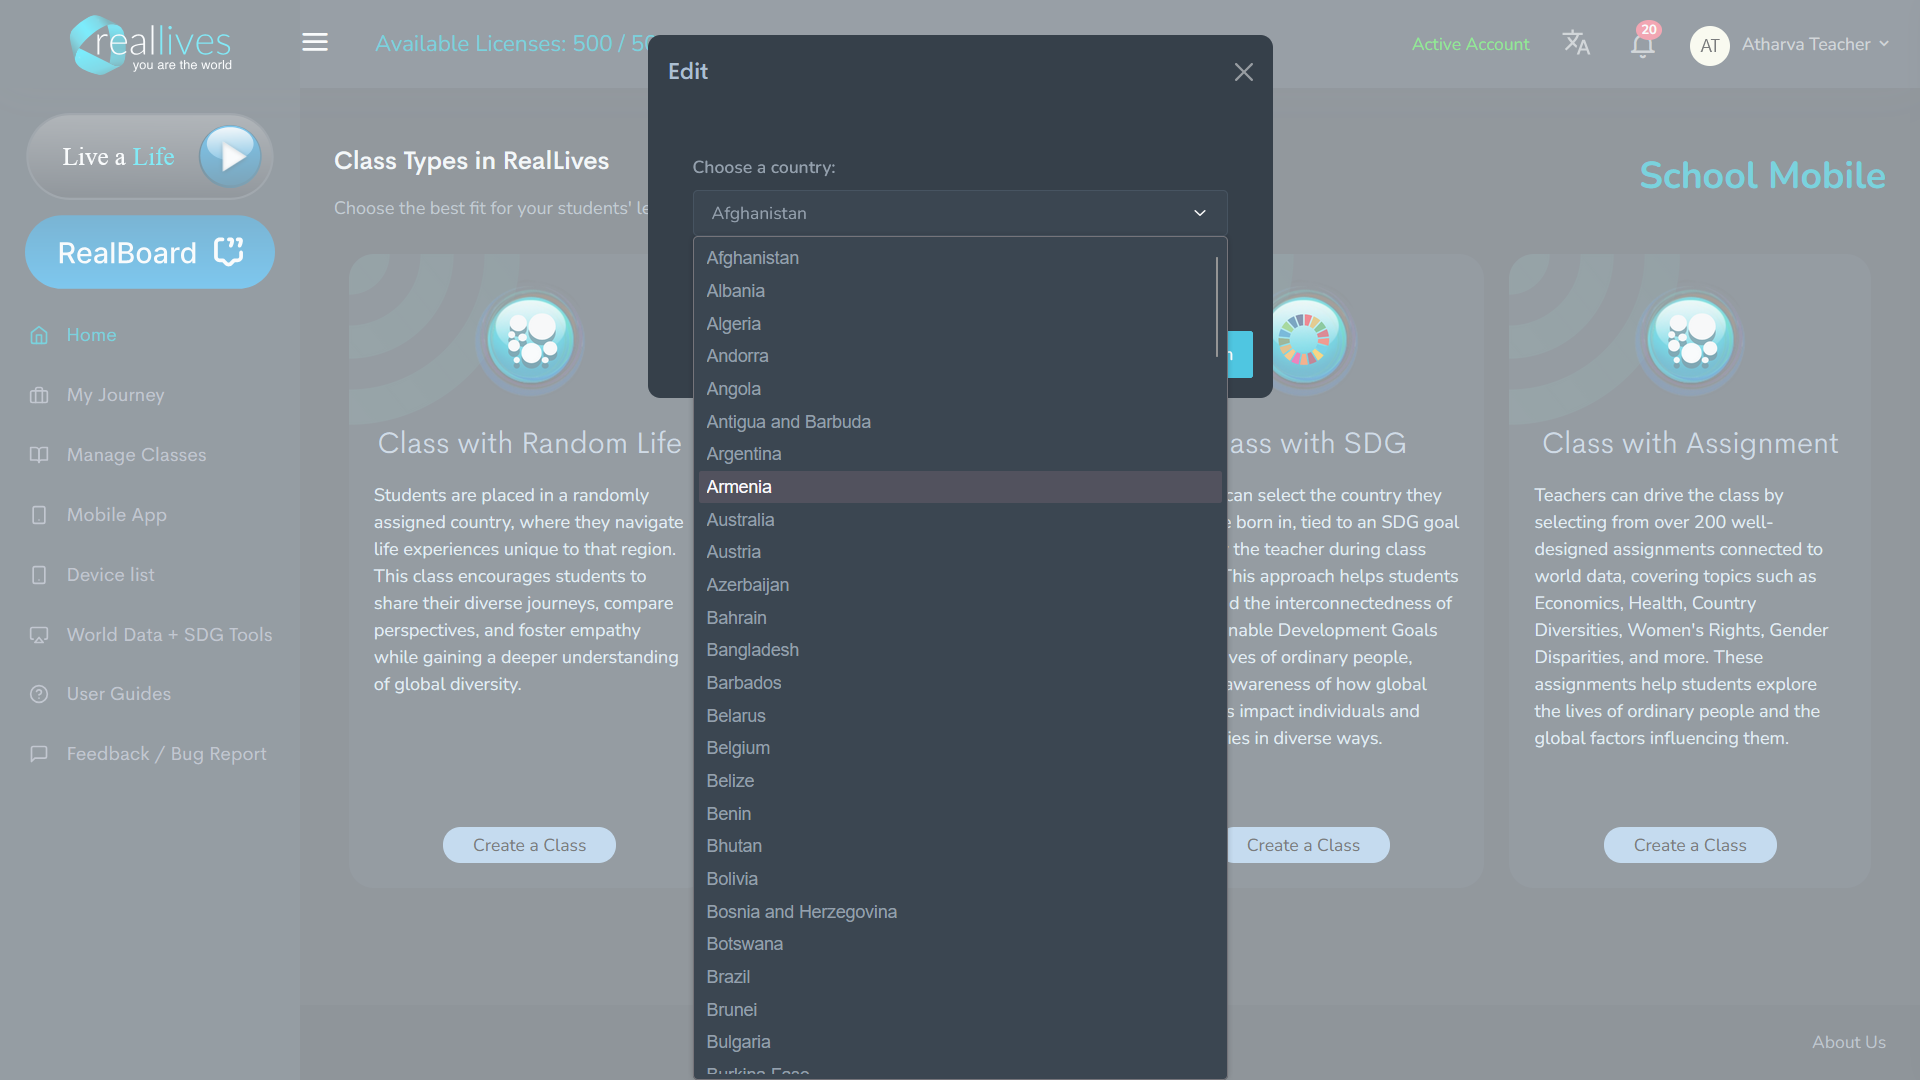Open the language translate icon
This screenshot has height=1080, width=1920.
click(x=1576, y=43)
